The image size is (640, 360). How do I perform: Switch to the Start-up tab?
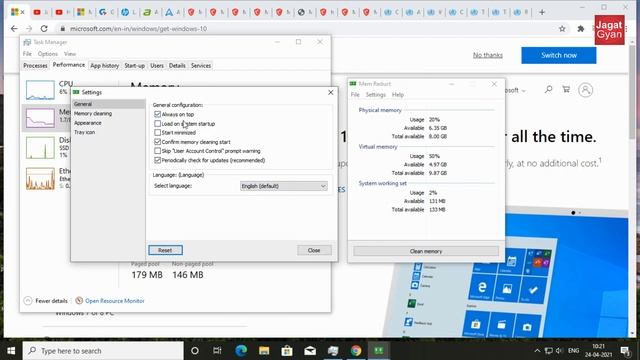[134, 66]
